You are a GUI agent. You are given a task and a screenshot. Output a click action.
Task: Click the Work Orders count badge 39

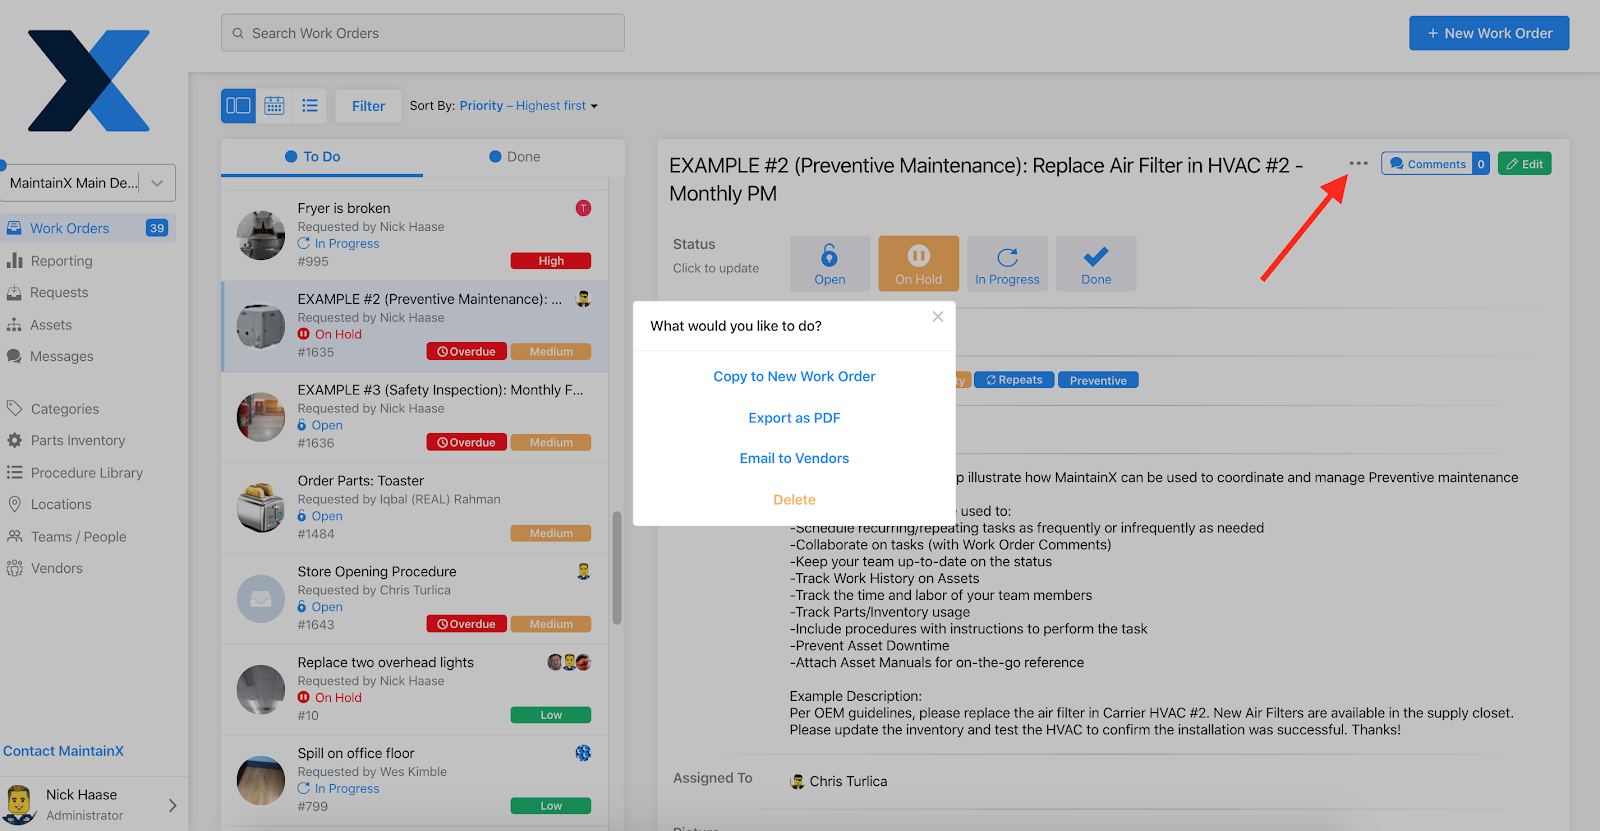tap(157, 228)
